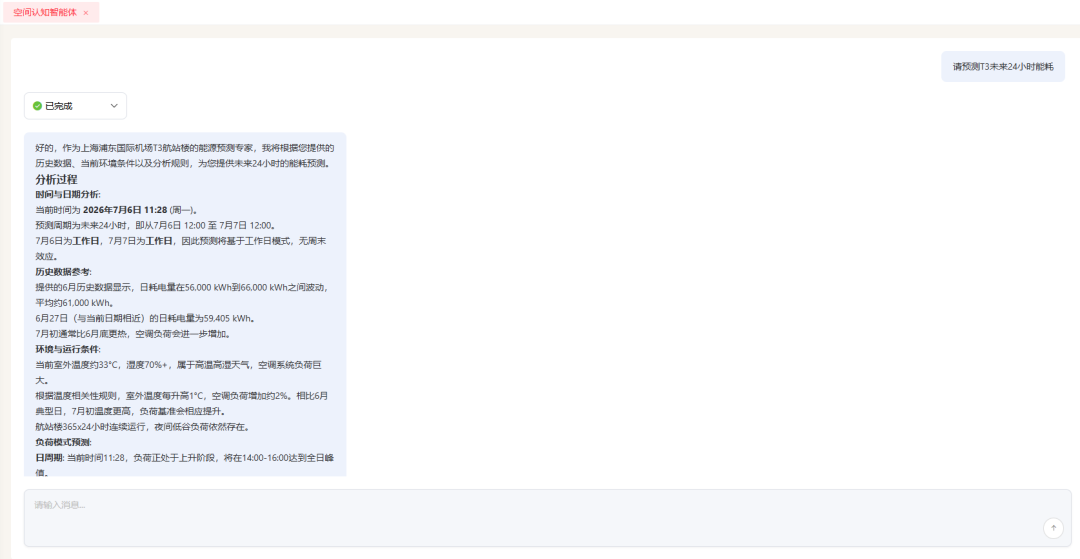
Task: Click the 分析过程 heading
Action: click(56, 180)
